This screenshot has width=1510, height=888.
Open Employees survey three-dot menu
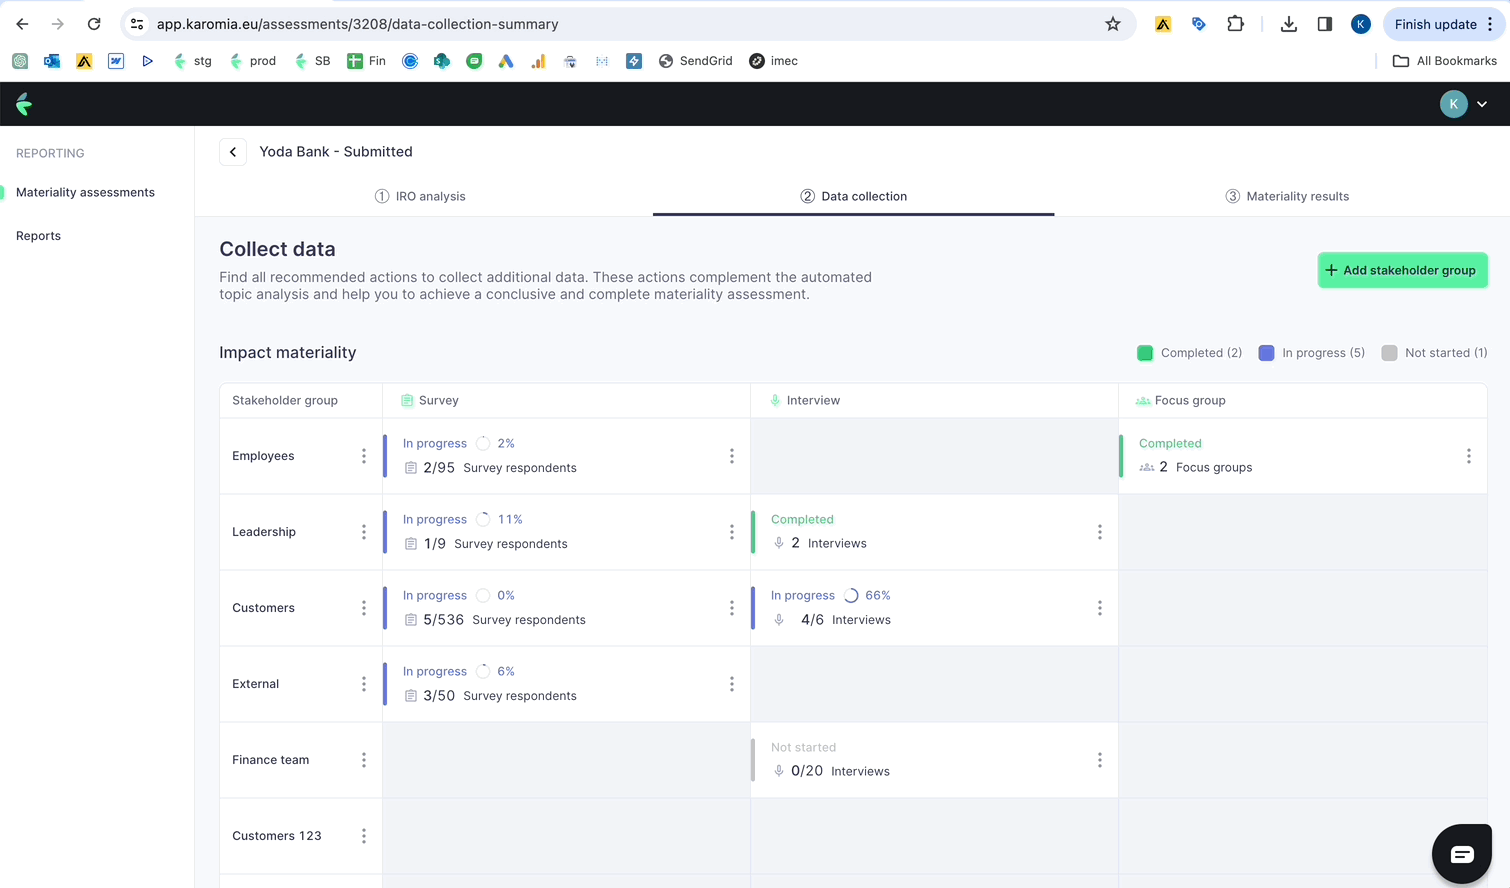(x=732, y=456)
